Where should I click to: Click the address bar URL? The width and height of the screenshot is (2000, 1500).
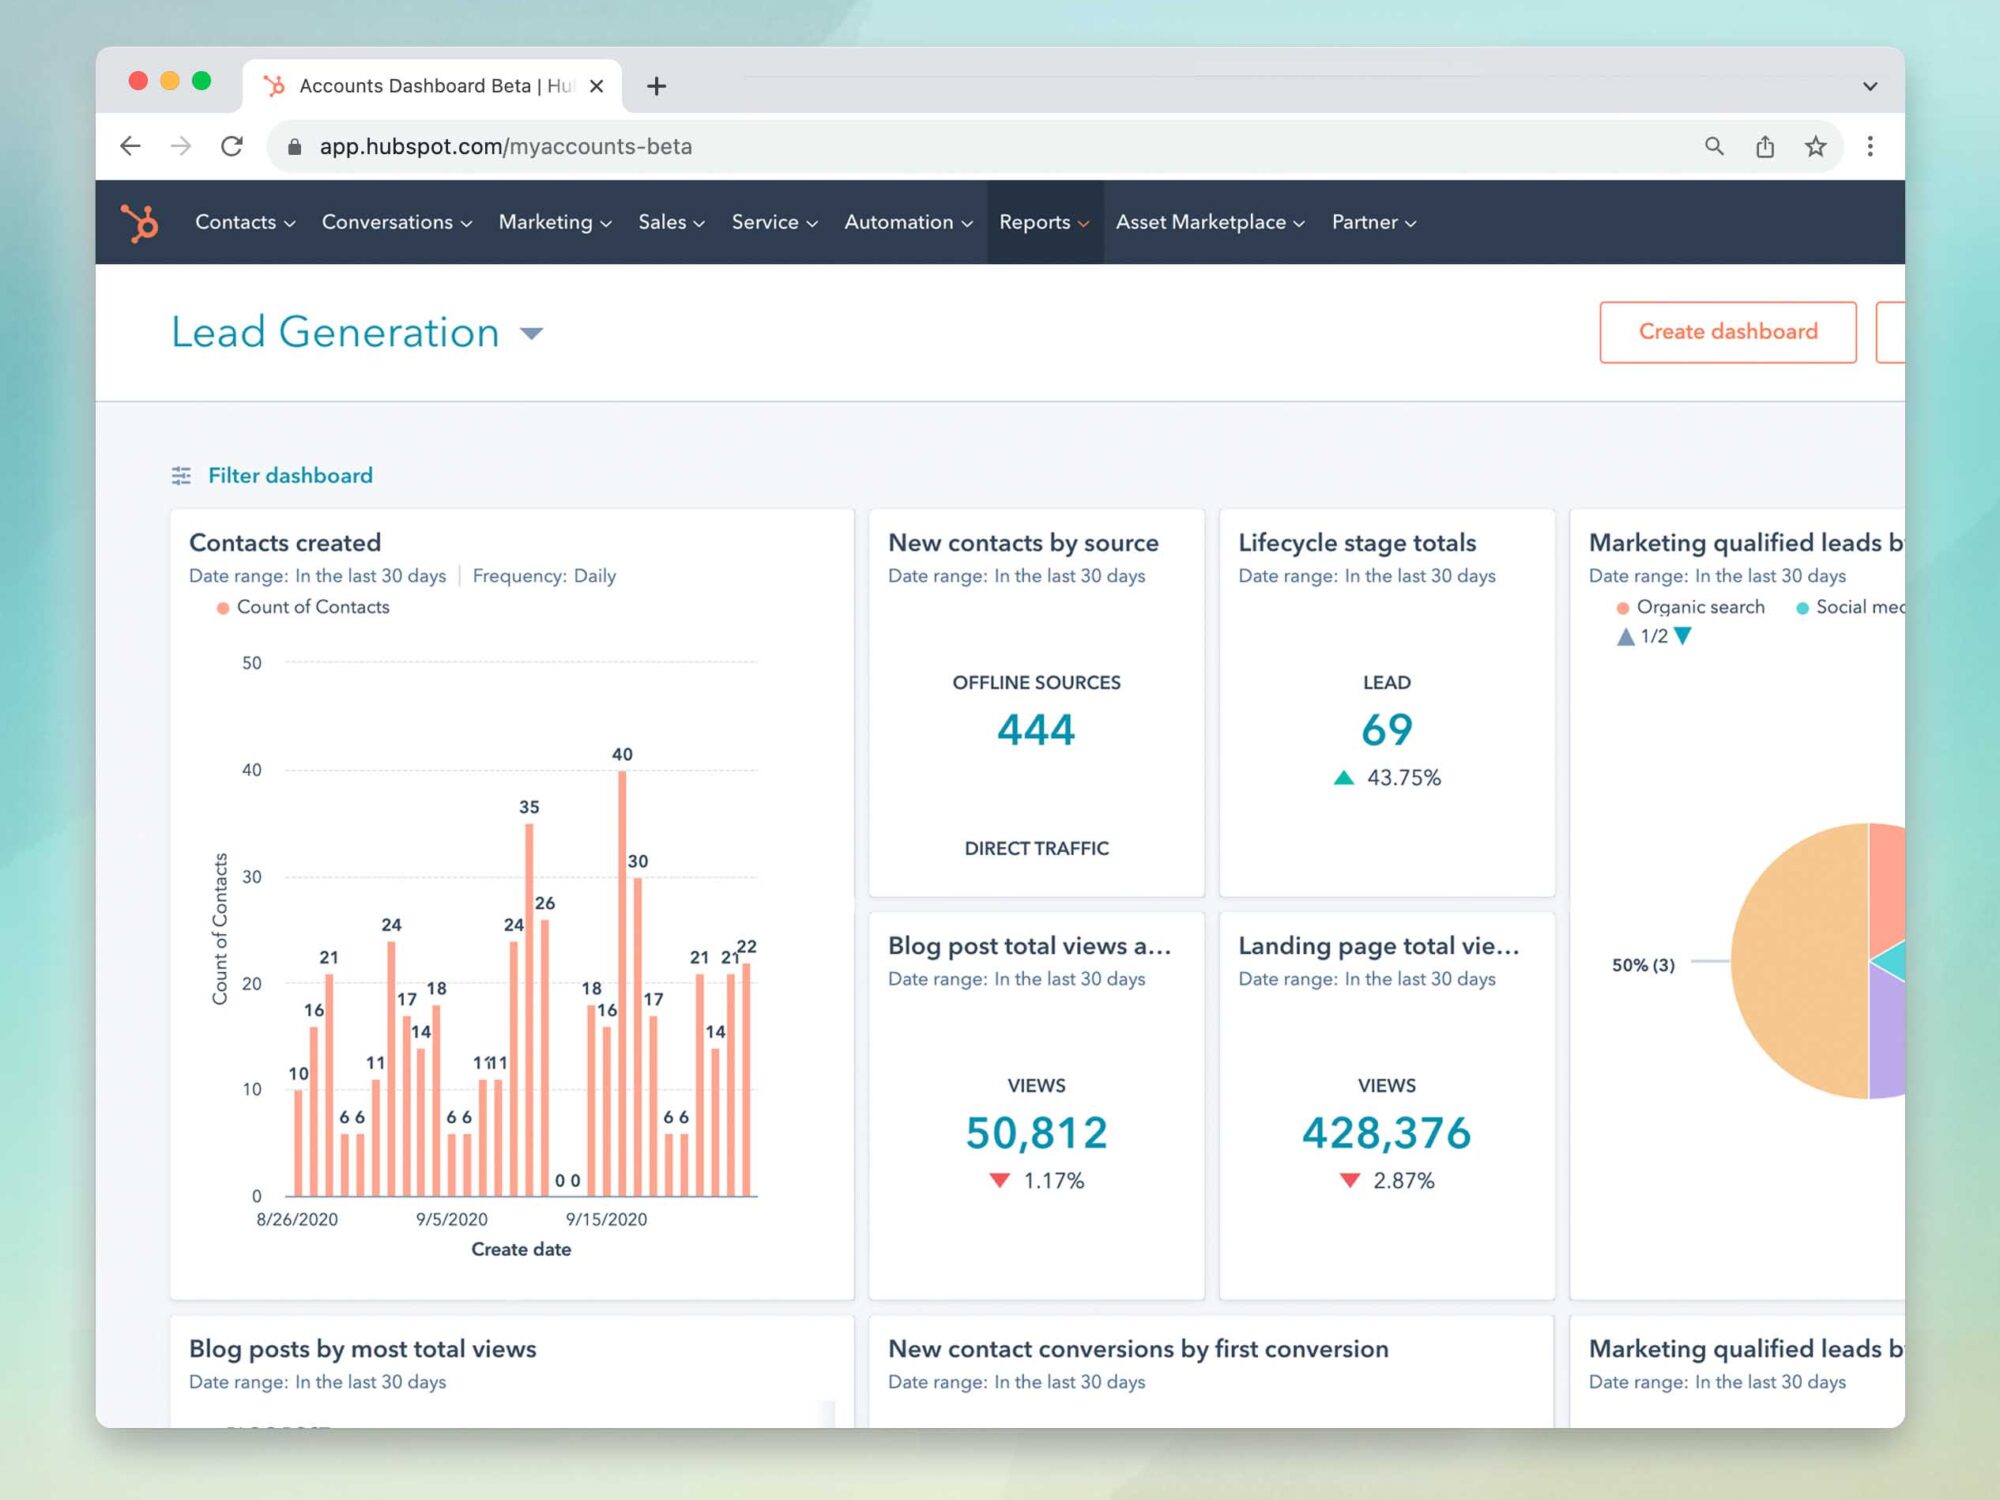click(x=506, y=147)
